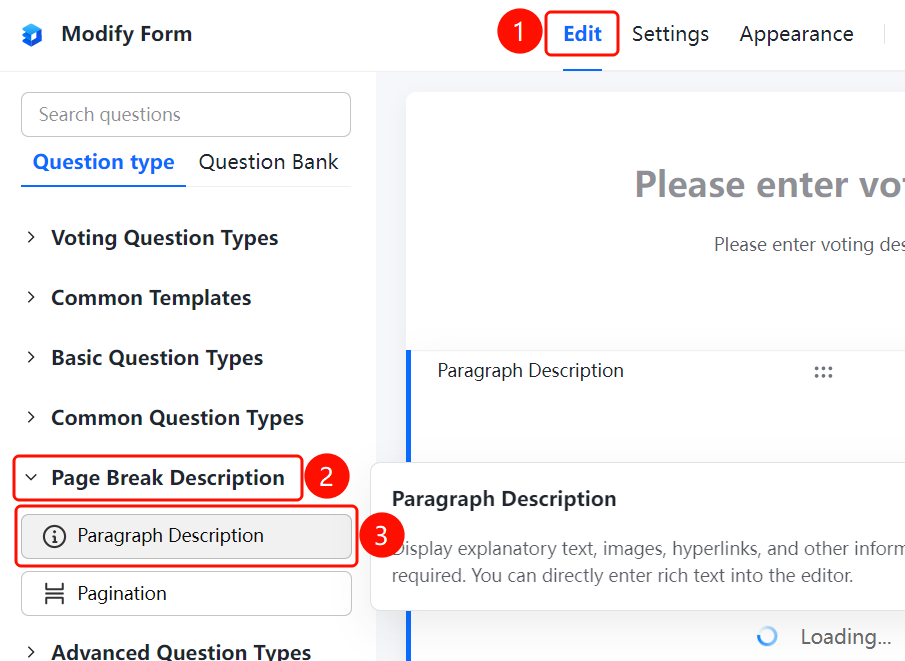Click the info icon beside Paragraph Description
The image size is (905, 661).
(x=54, y=536)
